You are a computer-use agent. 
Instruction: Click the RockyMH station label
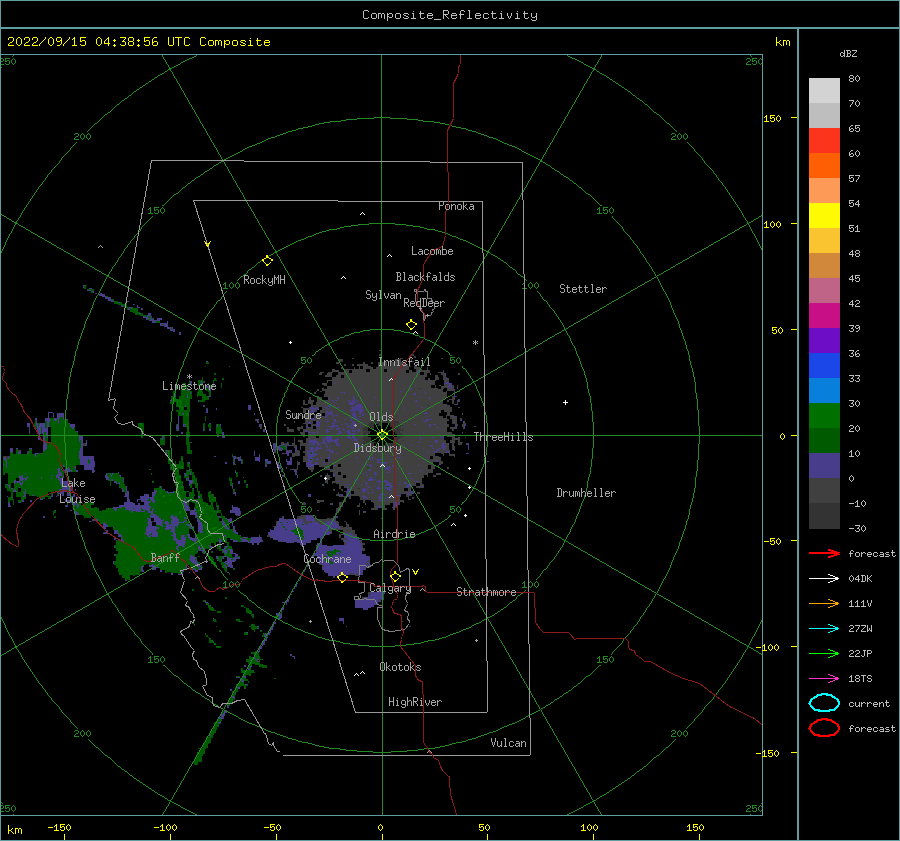pyautogui.click(x=264, y=280)
